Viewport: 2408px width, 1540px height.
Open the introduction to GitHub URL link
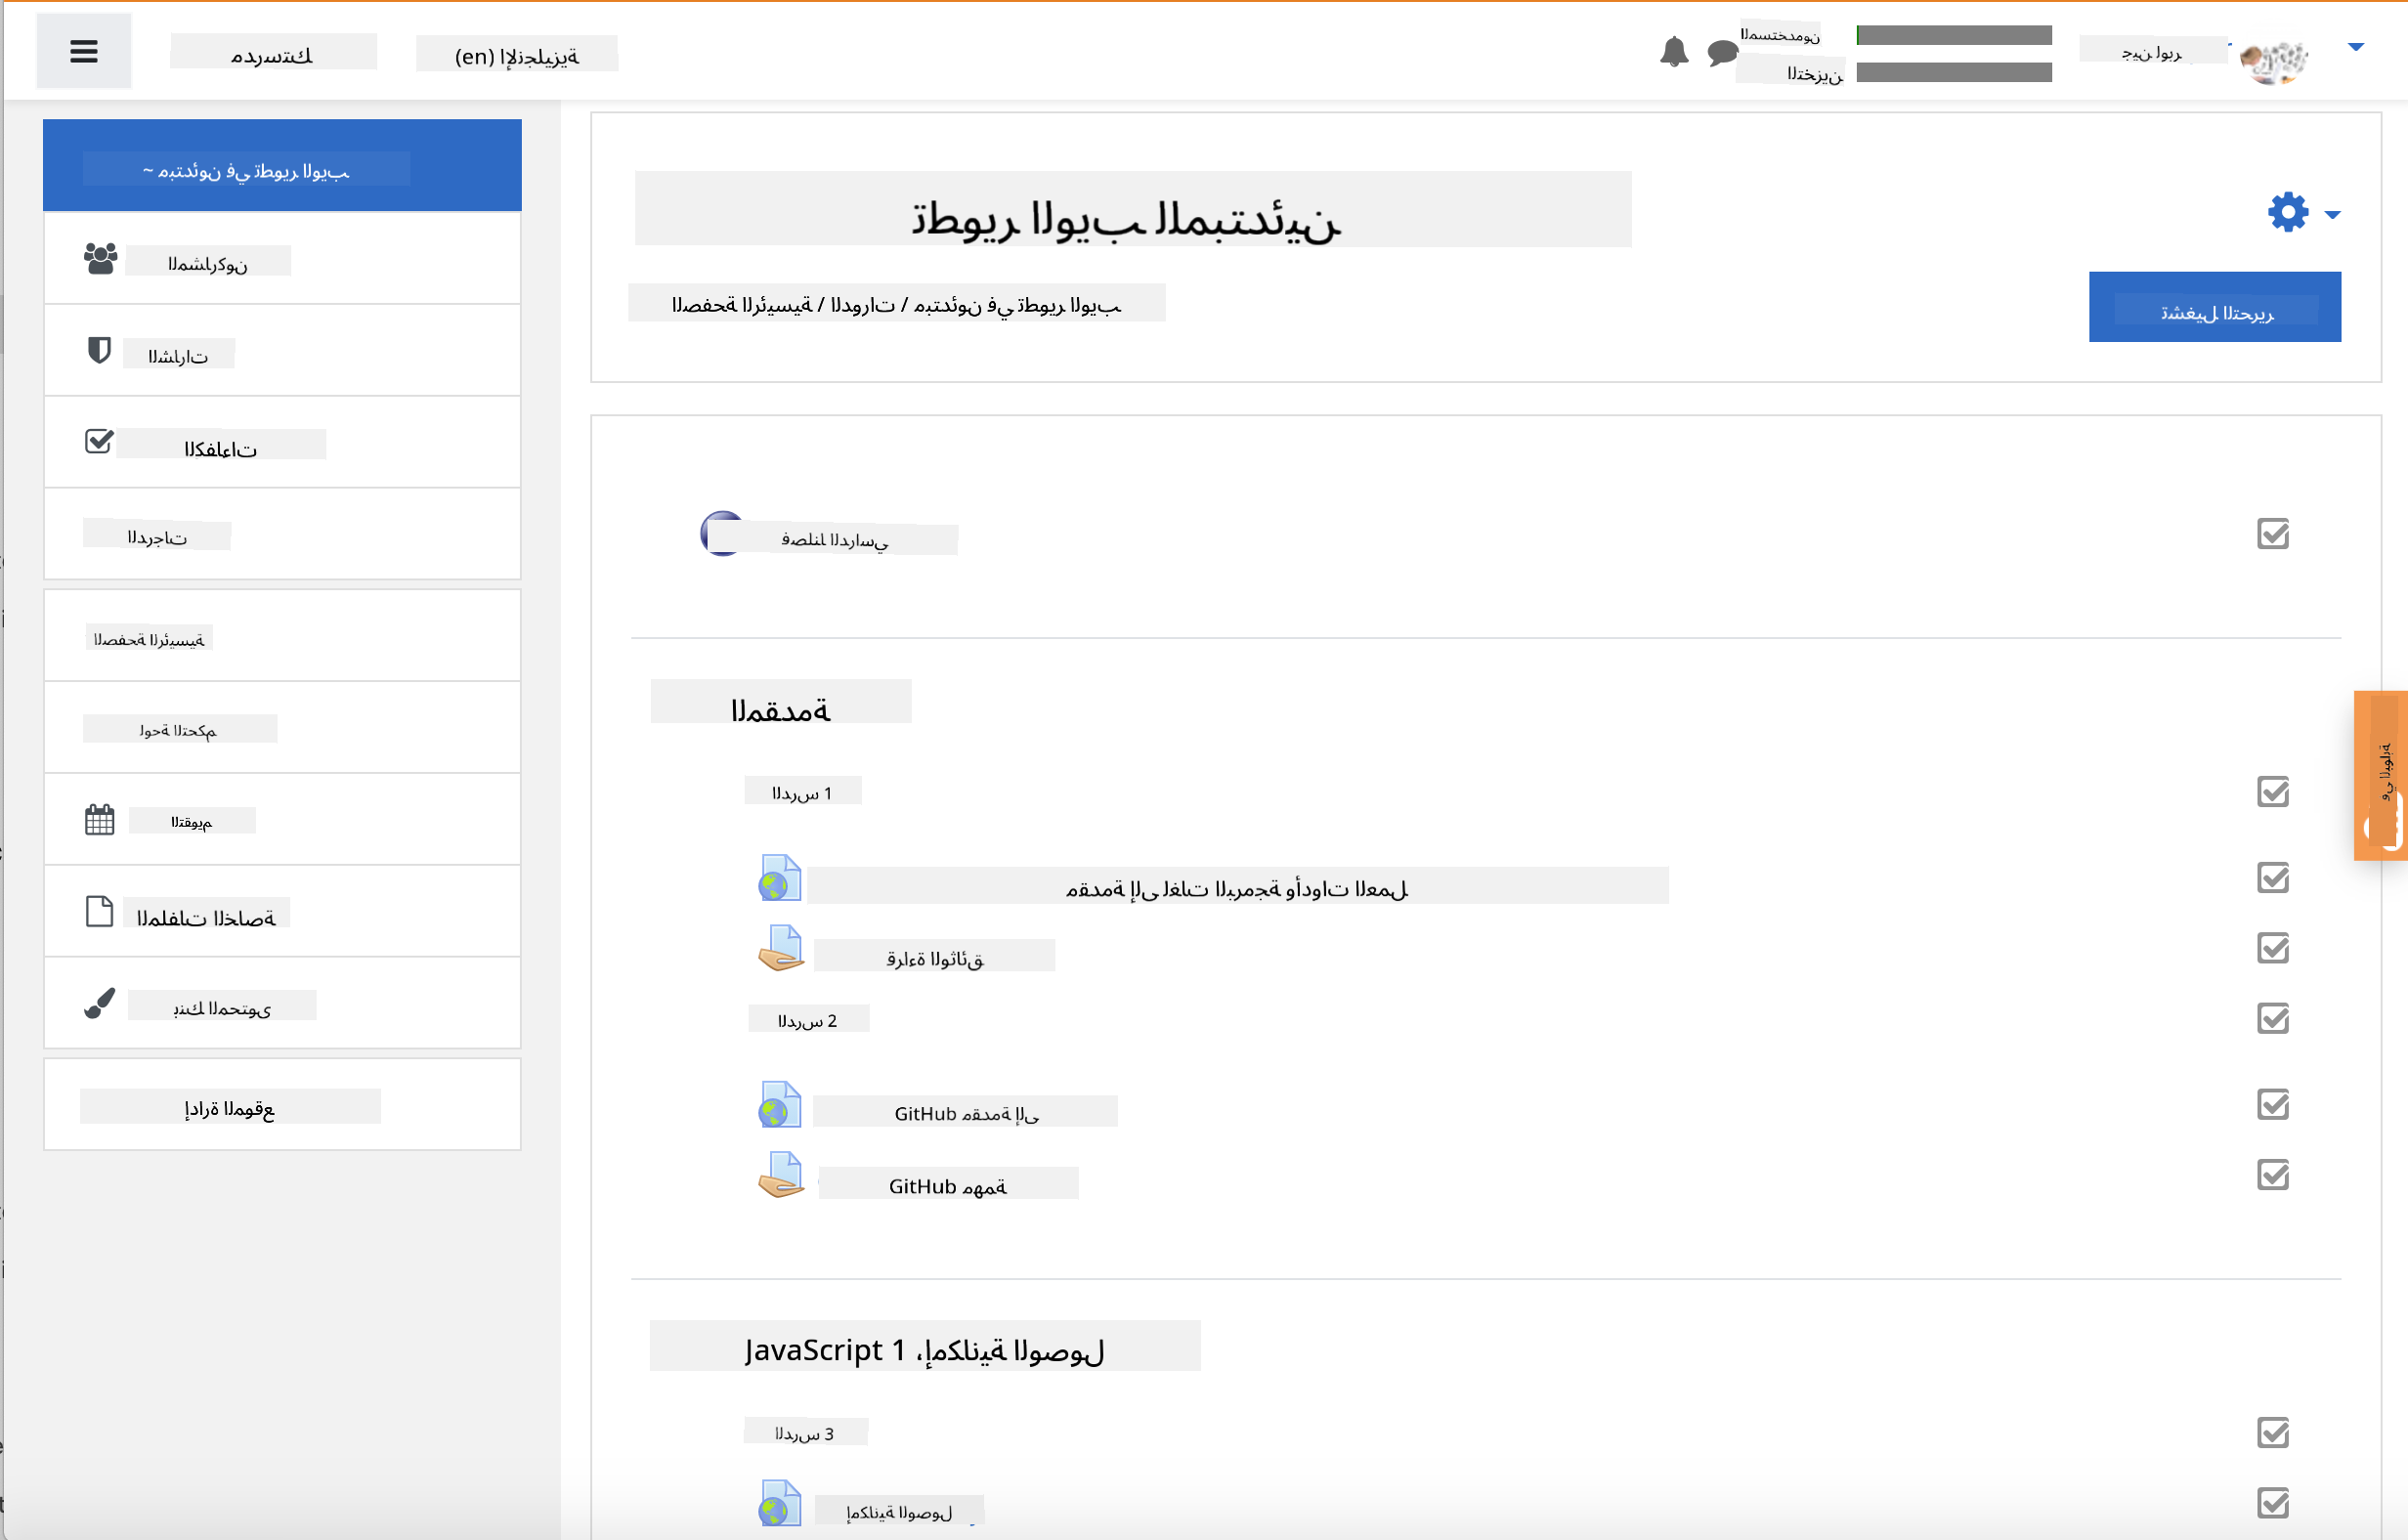click(965, 1113)
